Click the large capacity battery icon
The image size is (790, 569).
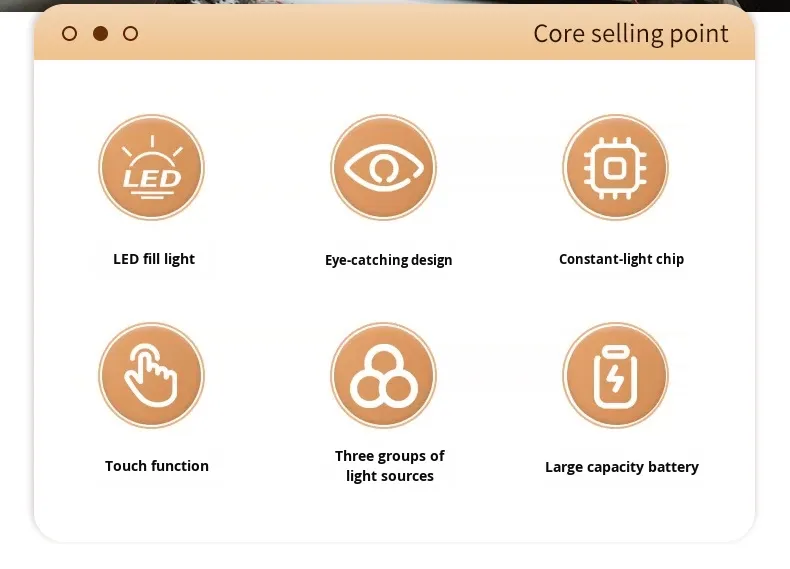click(615, 375)
